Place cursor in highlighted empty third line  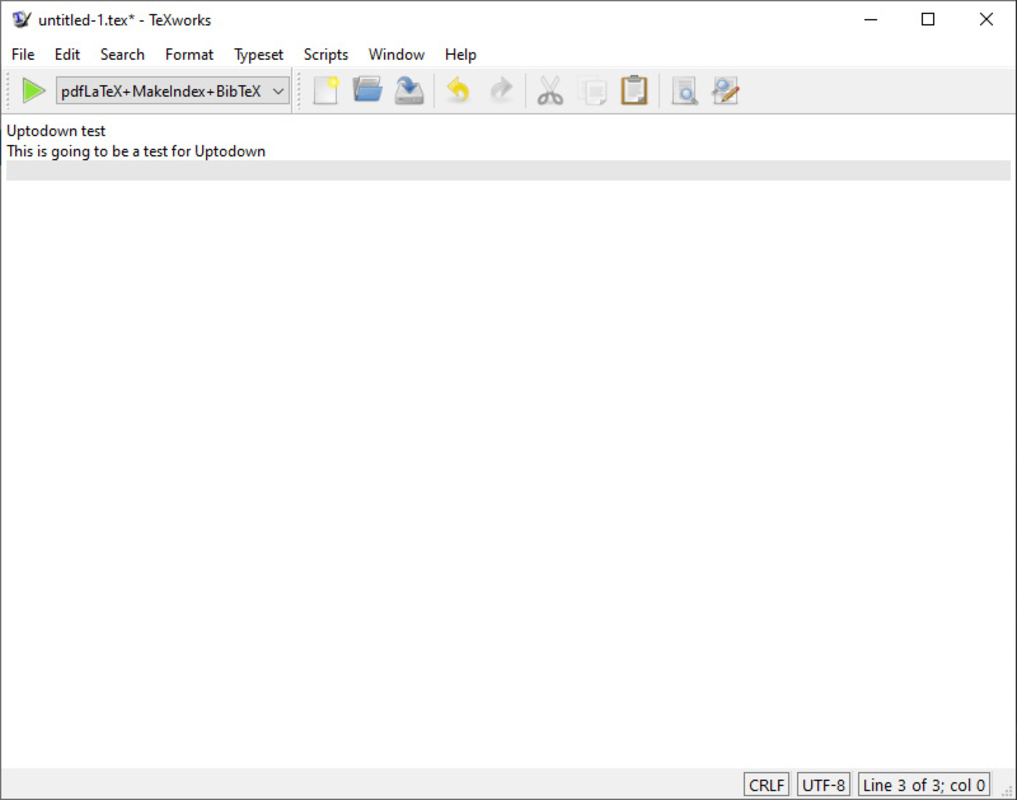(508, 171)
